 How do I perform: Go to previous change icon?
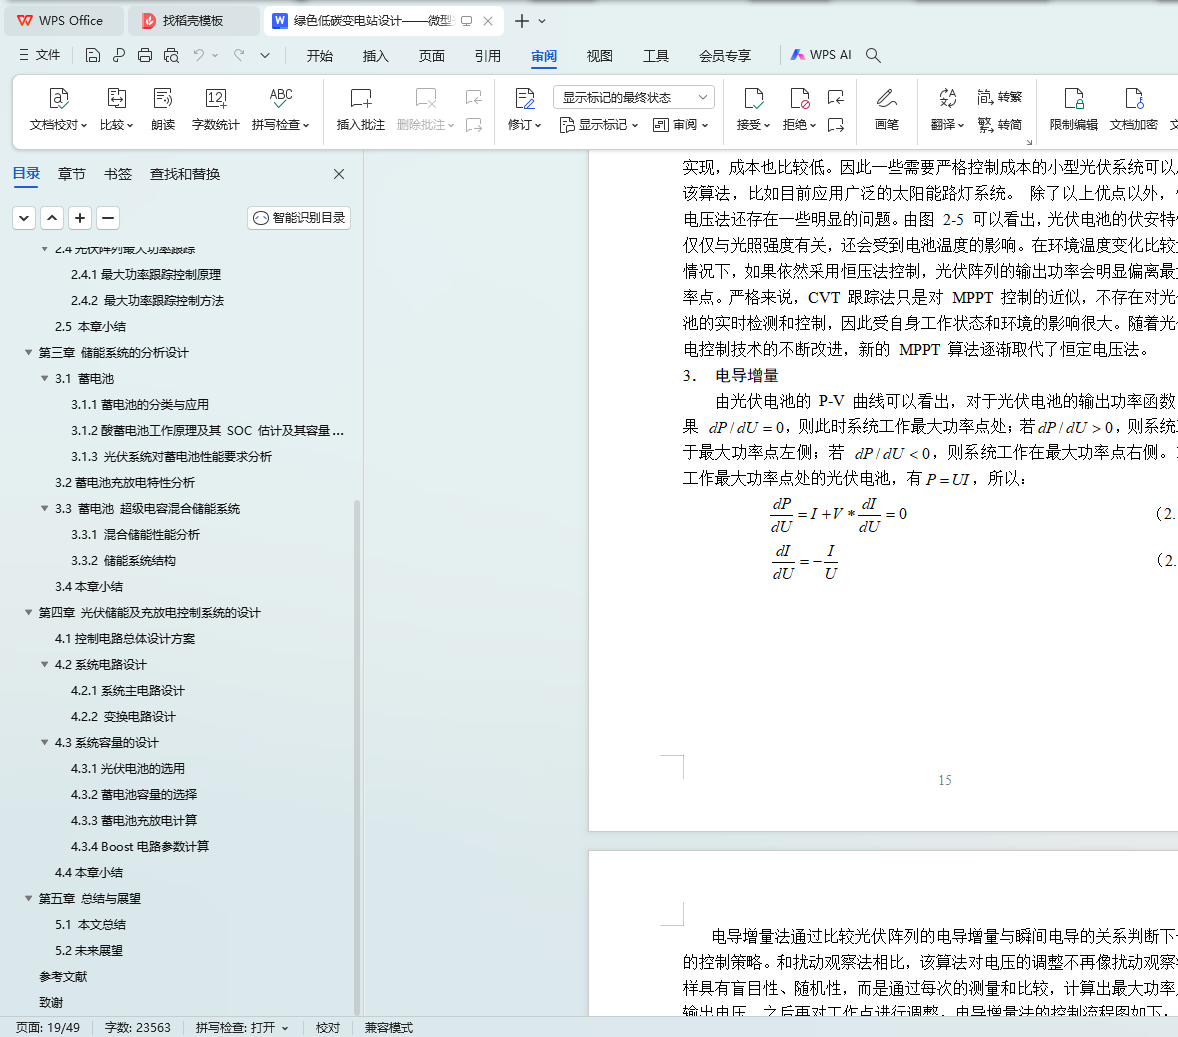(835, 97)
